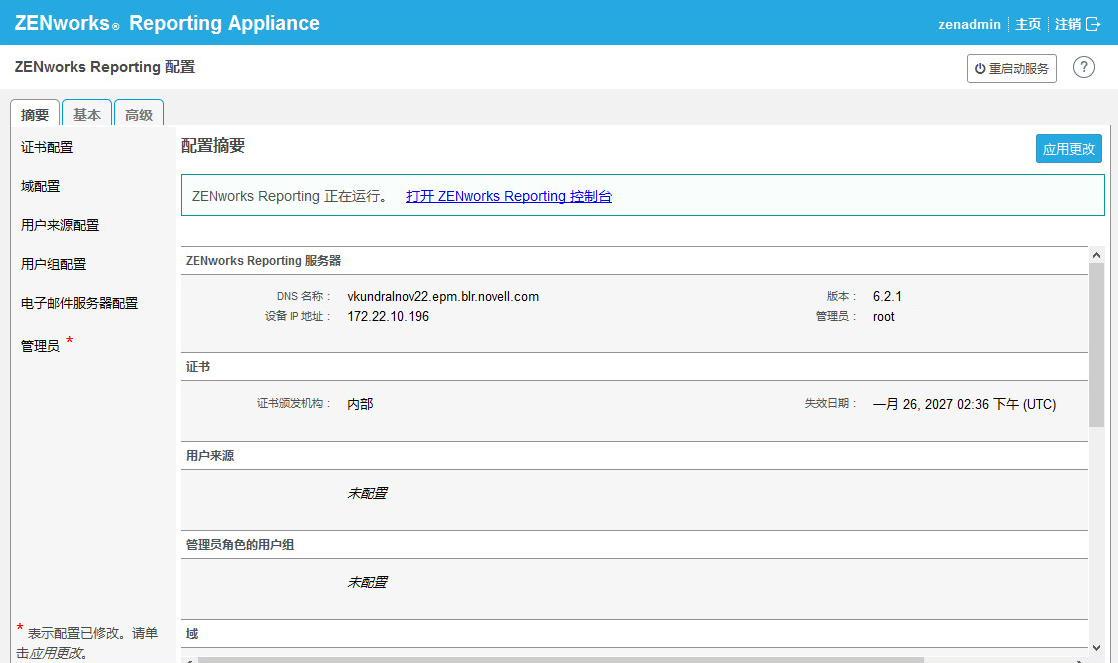The image size is (1118, 663).
Task: Switch to the 摘要 tab
Action: tap(35, 114)
